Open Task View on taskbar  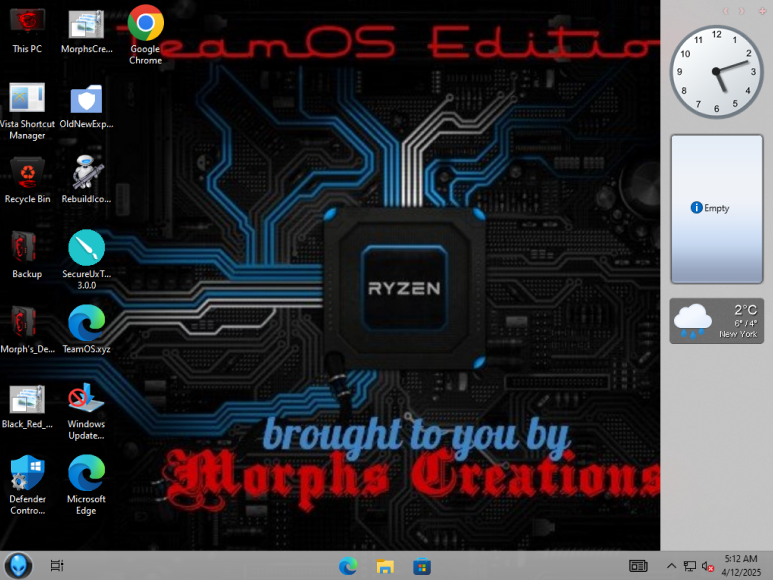coord(57,566)
